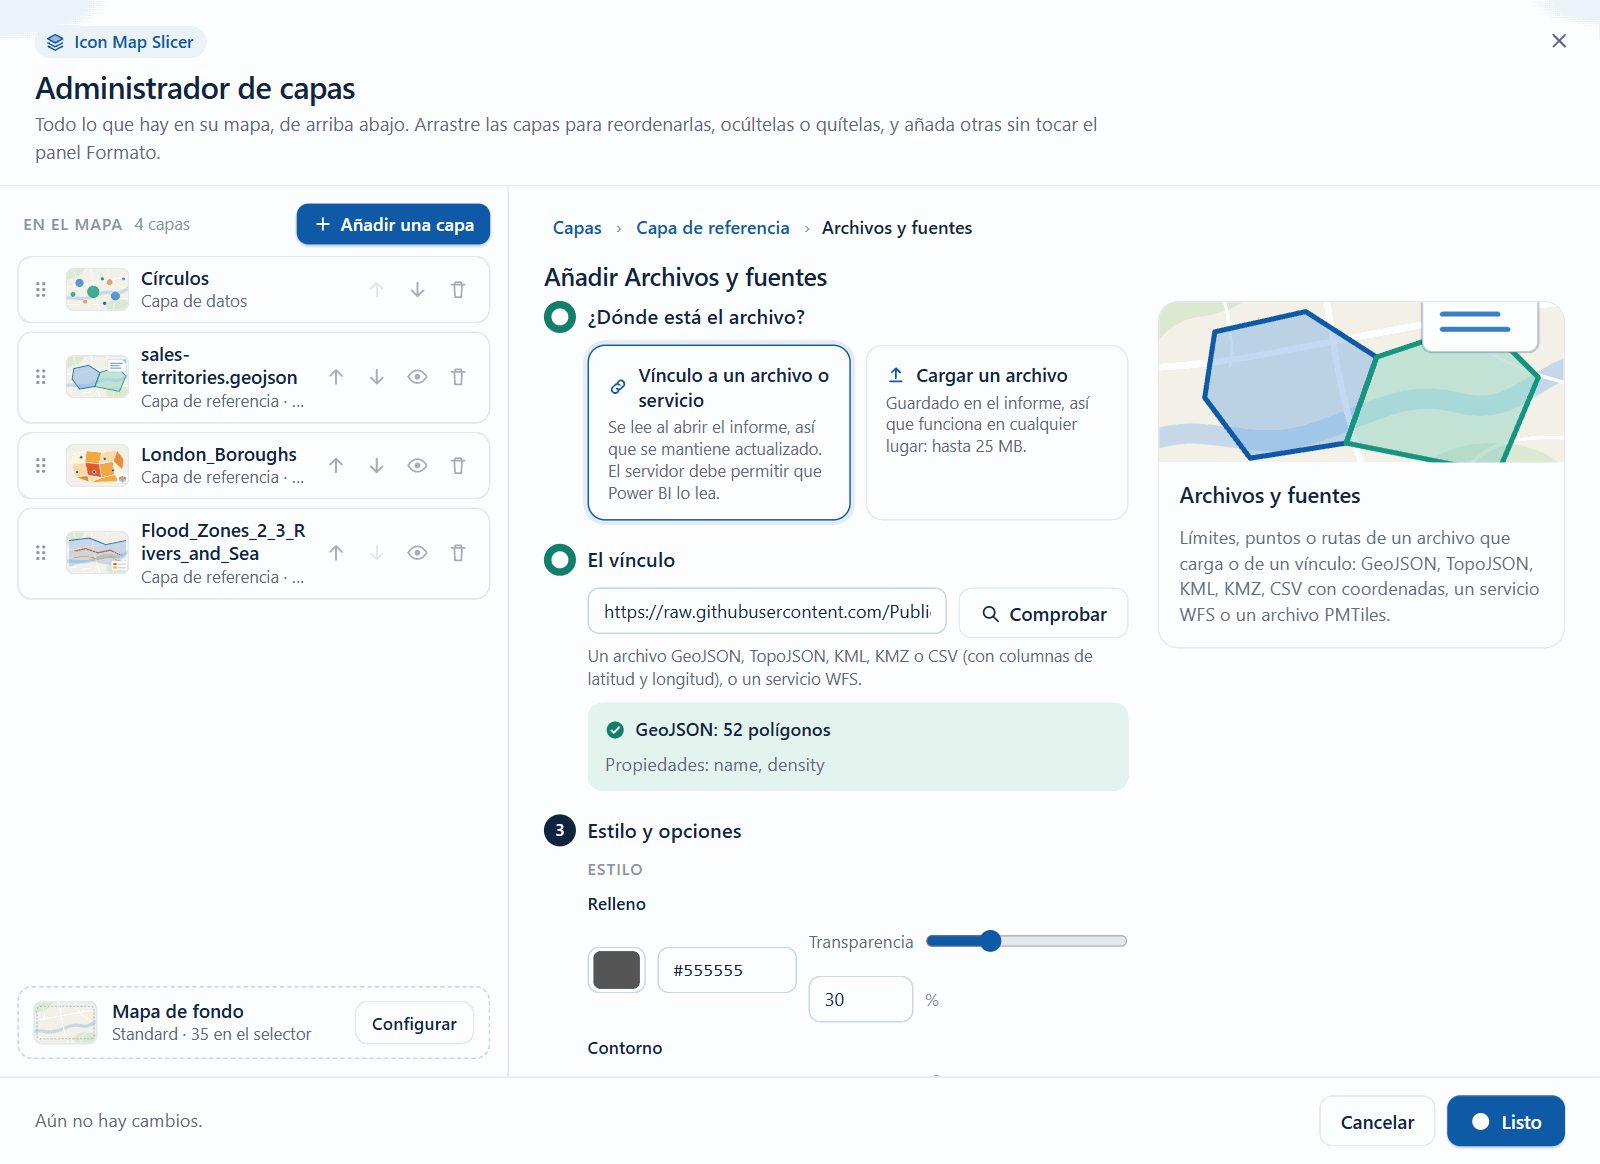Go to Capas breadcrumb
This screenshot has height=1164, width=1600.
click(x=577, y=228)
